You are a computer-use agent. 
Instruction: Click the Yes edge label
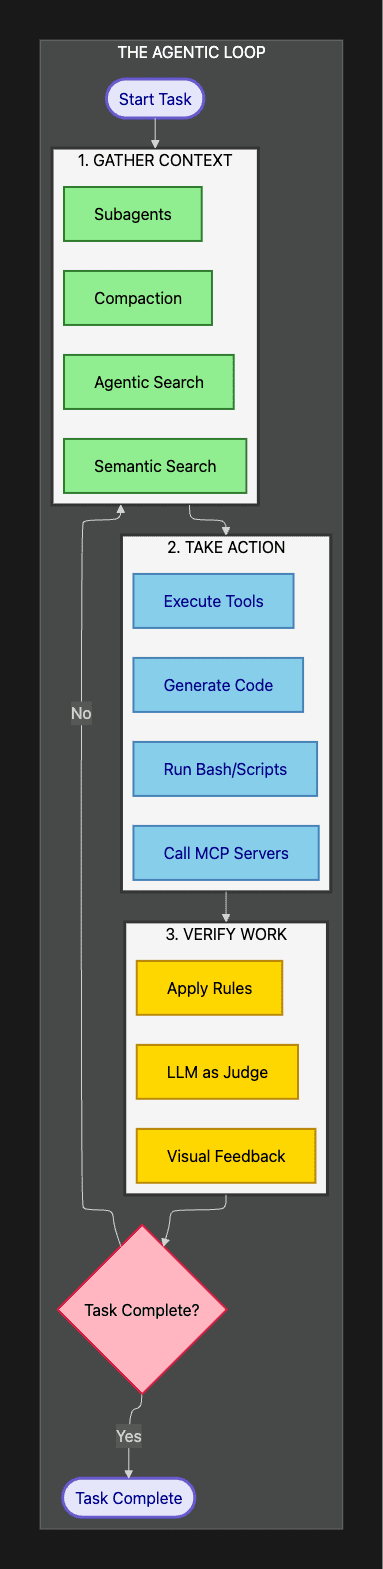click(129, 1436)
